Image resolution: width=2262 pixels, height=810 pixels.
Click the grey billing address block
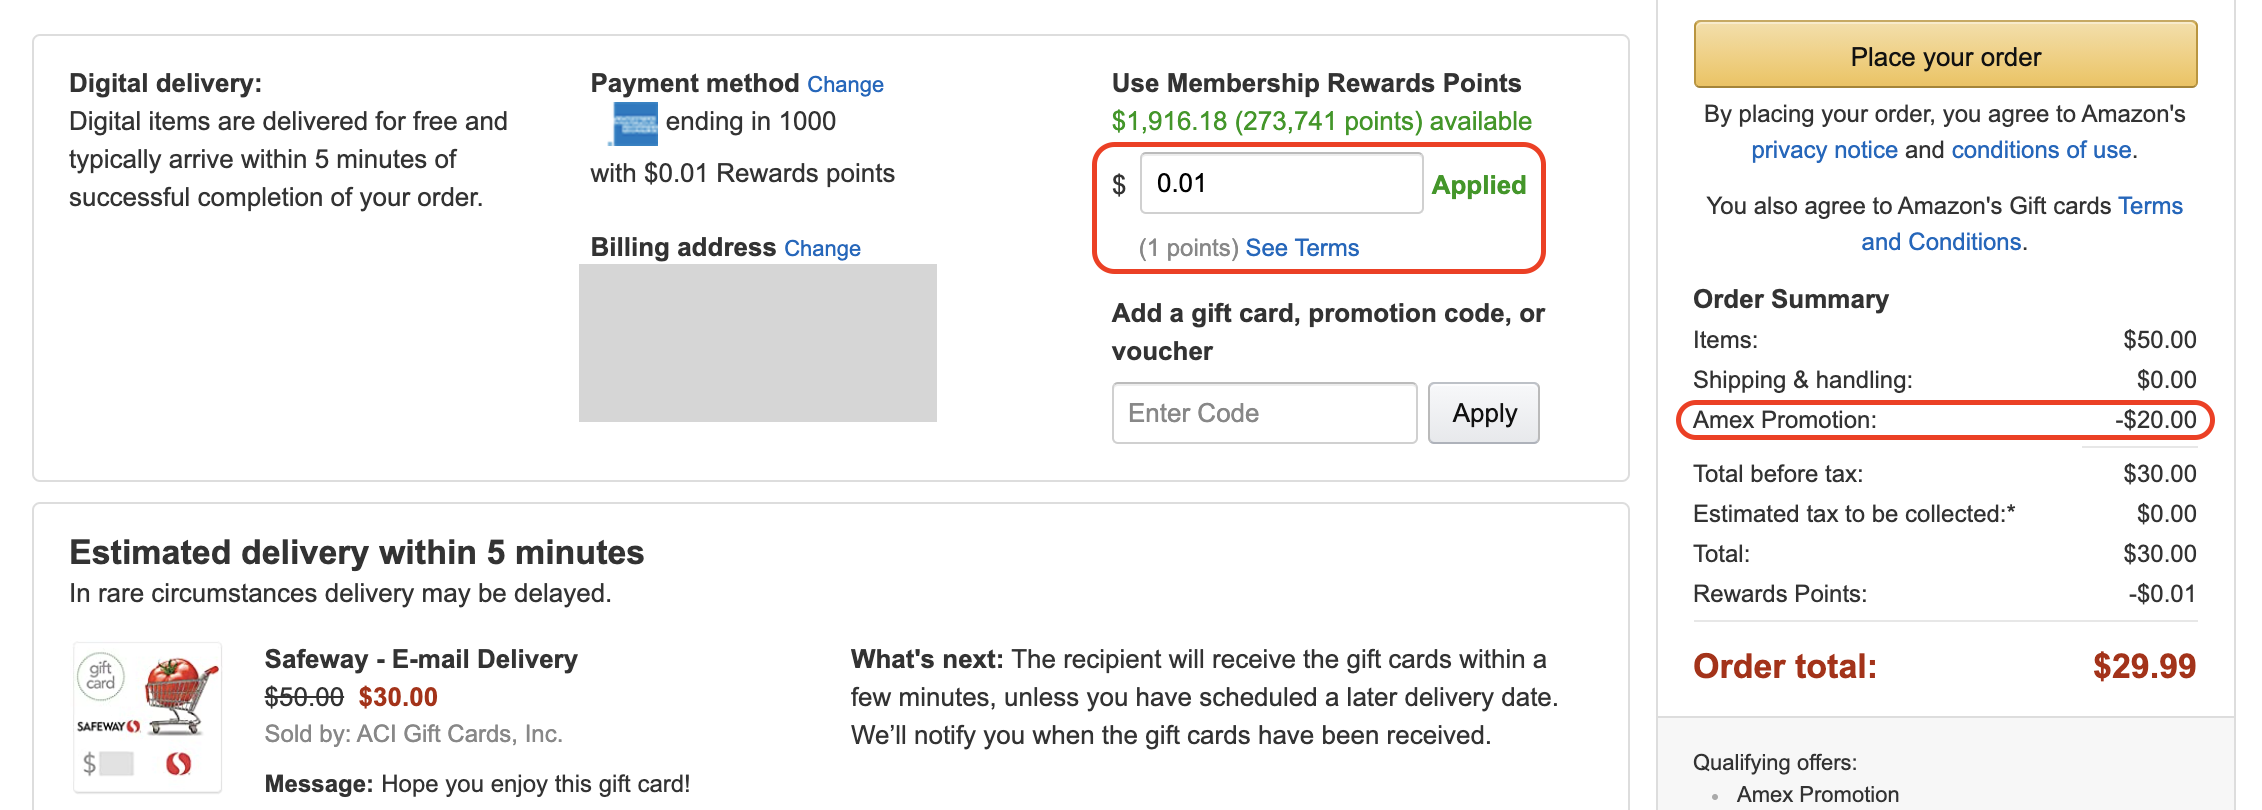tap(758, 343)
